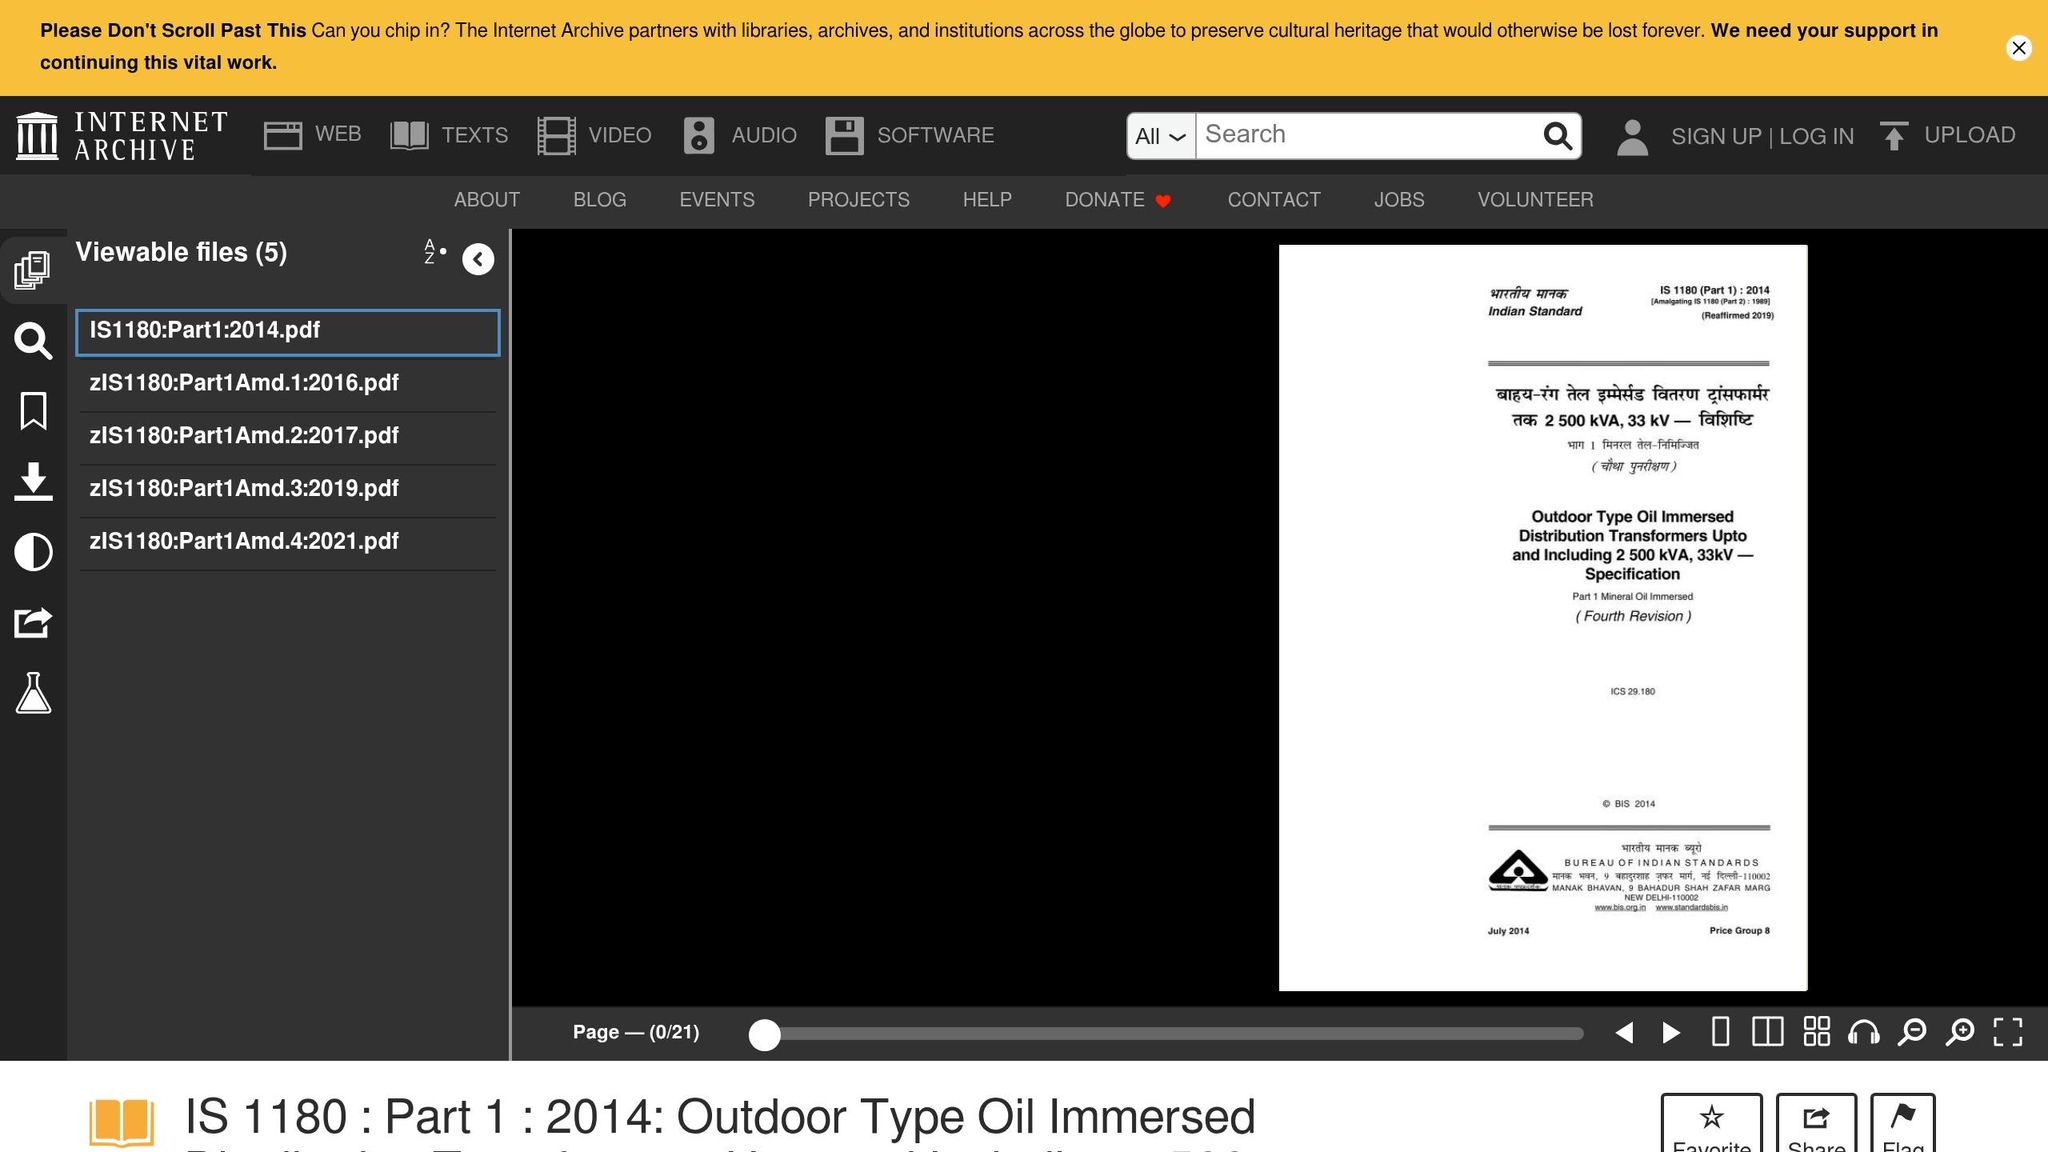This screenshot has width=2048, height=1152.
Task: Open the experiments flask icon
Action: [33, 693]
